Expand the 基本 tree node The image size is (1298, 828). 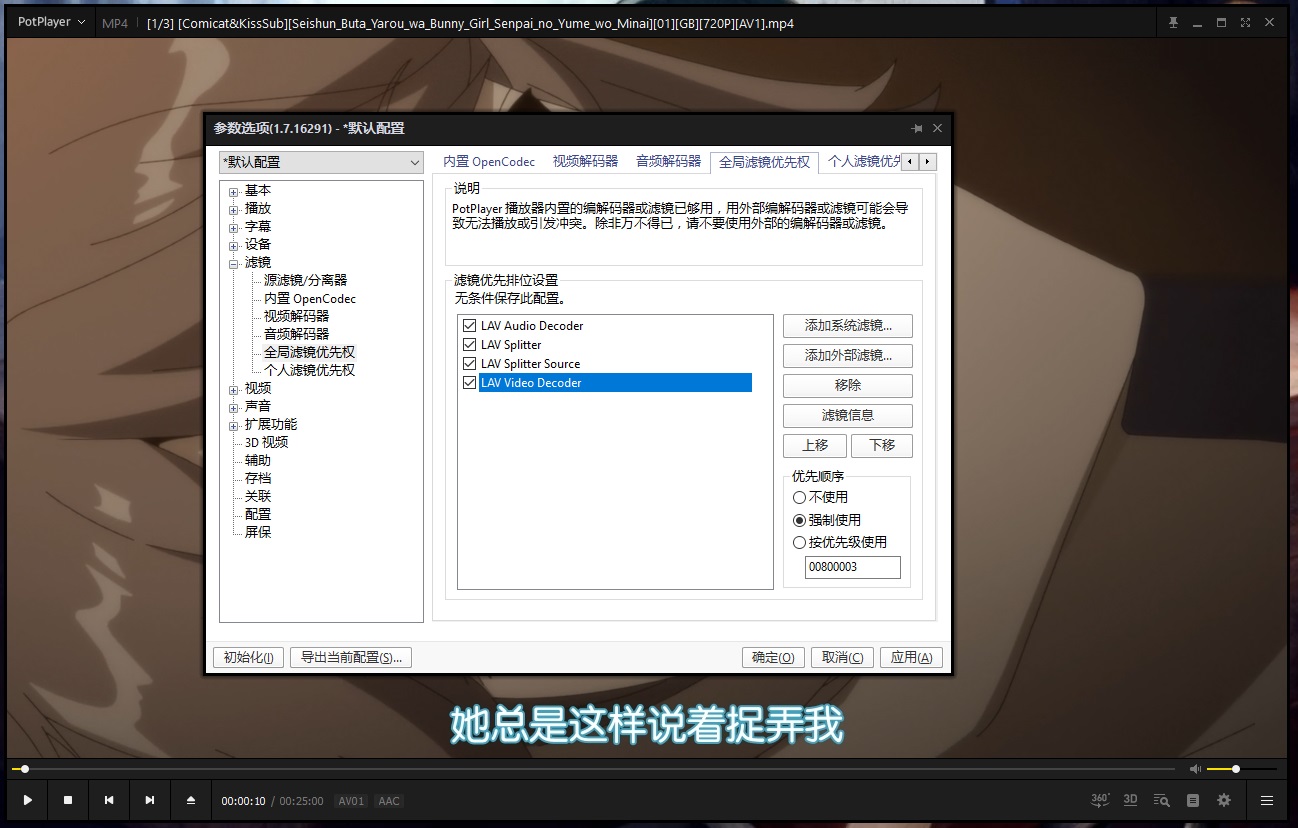tap(234, 191)
